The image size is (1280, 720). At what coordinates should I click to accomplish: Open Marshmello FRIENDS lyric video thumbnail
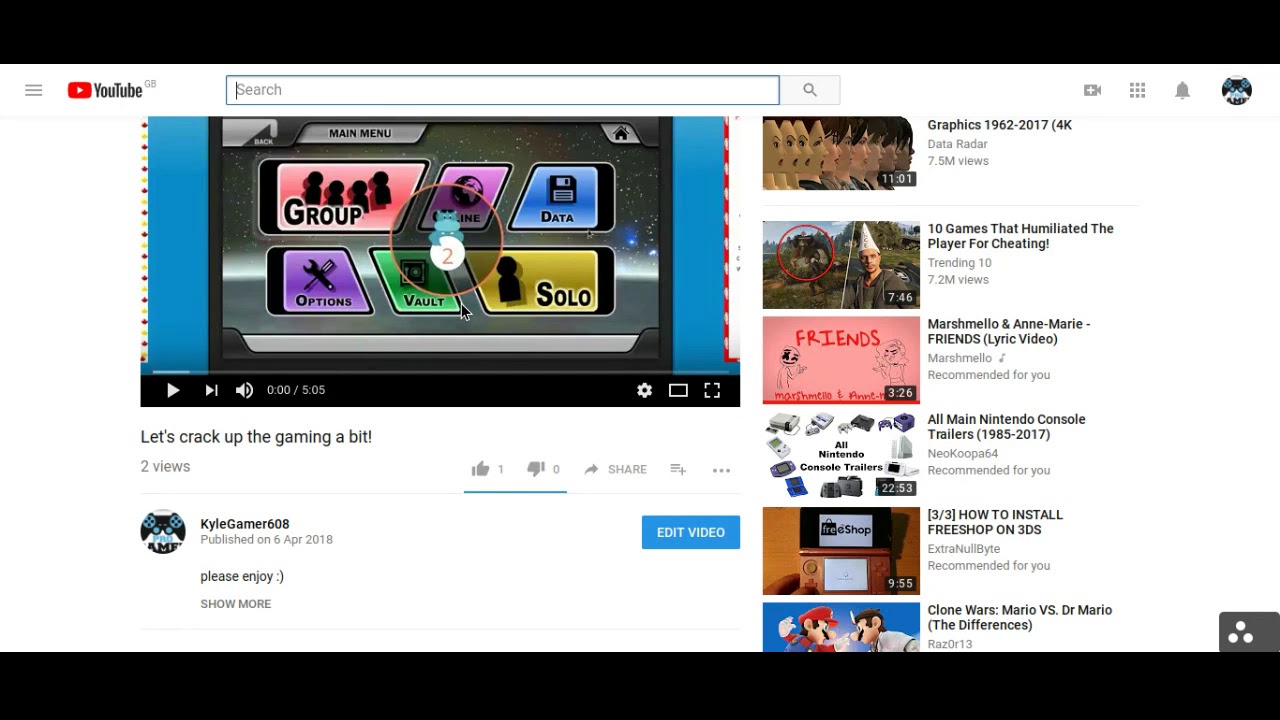[x=841, y=360]
